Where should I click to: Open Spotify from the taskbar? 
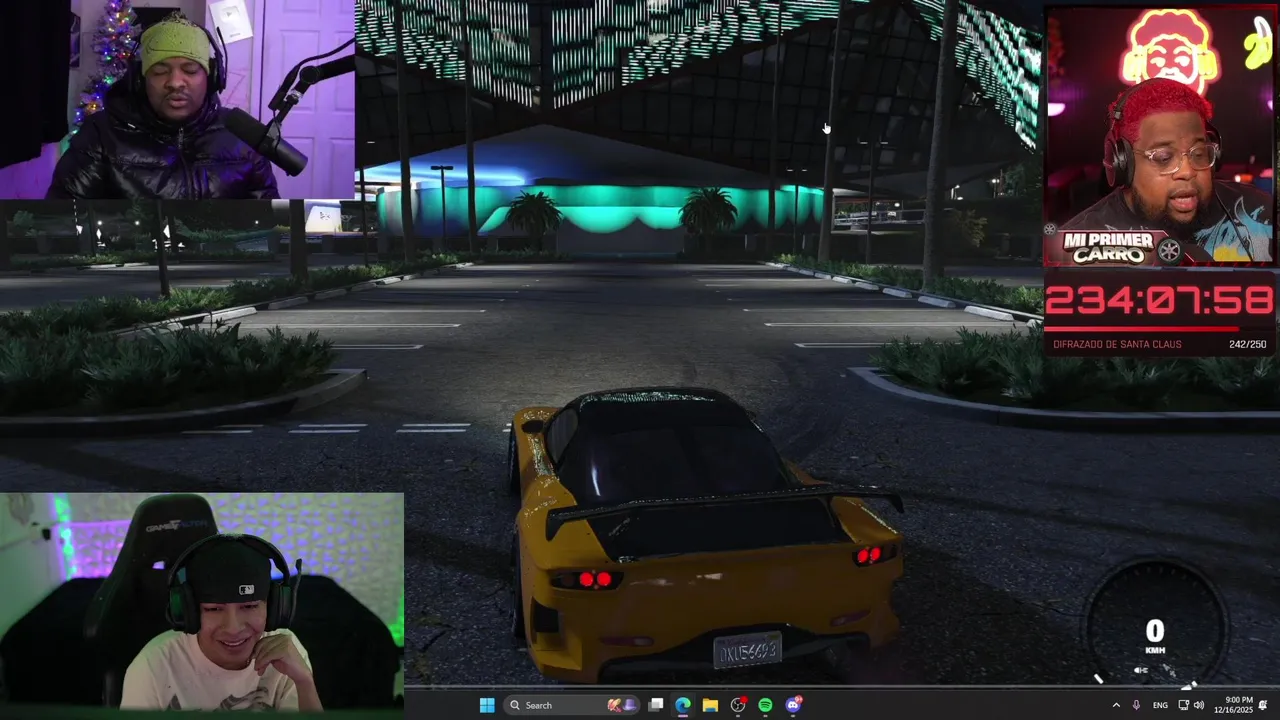coord(765,705)
